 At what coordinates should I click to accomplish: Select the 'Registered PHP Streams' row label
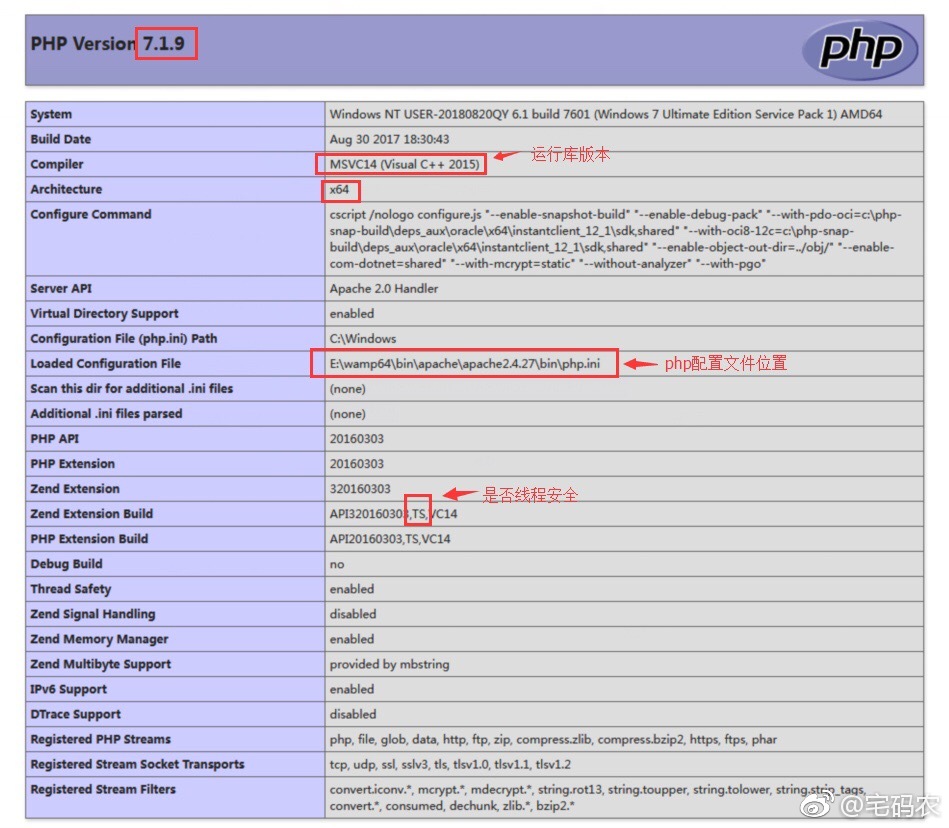[100, 739]
